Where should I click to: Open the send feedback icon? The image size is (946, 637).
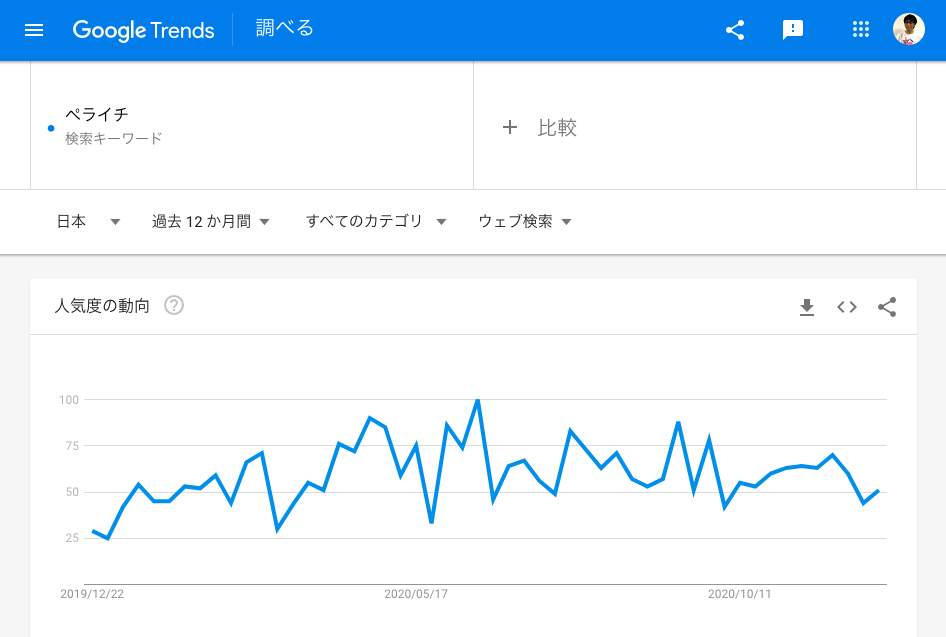[x=793, y=30]
